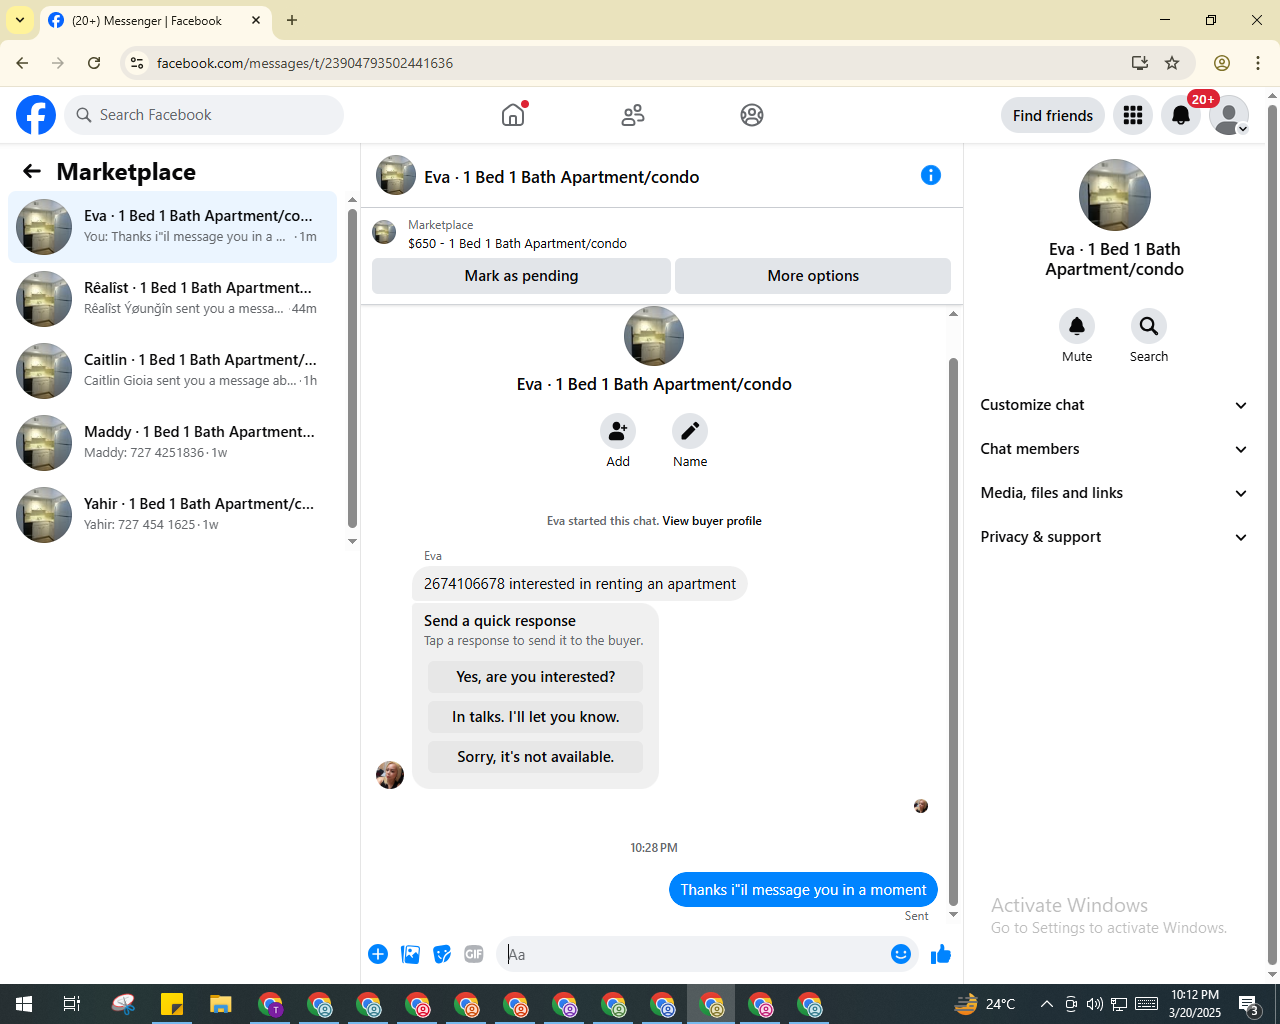Viewport: 1280px width, 1024px height.
Task: Open the Friends icon in top navigation
Action: [633, 115]
